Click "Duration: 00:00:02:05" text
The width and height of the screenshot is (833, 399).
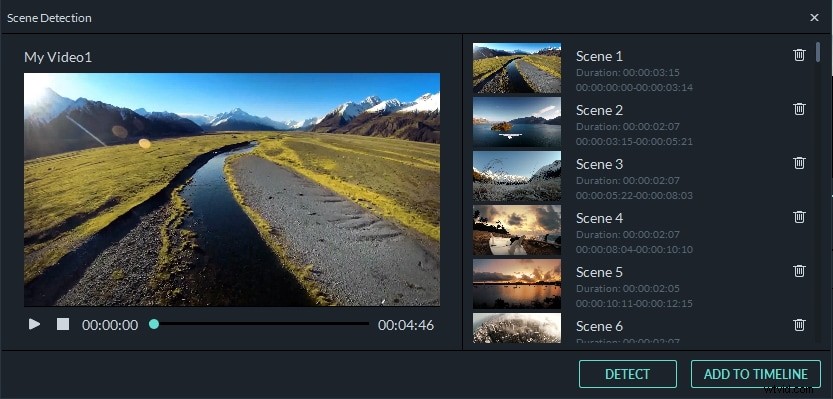(627, 288)
